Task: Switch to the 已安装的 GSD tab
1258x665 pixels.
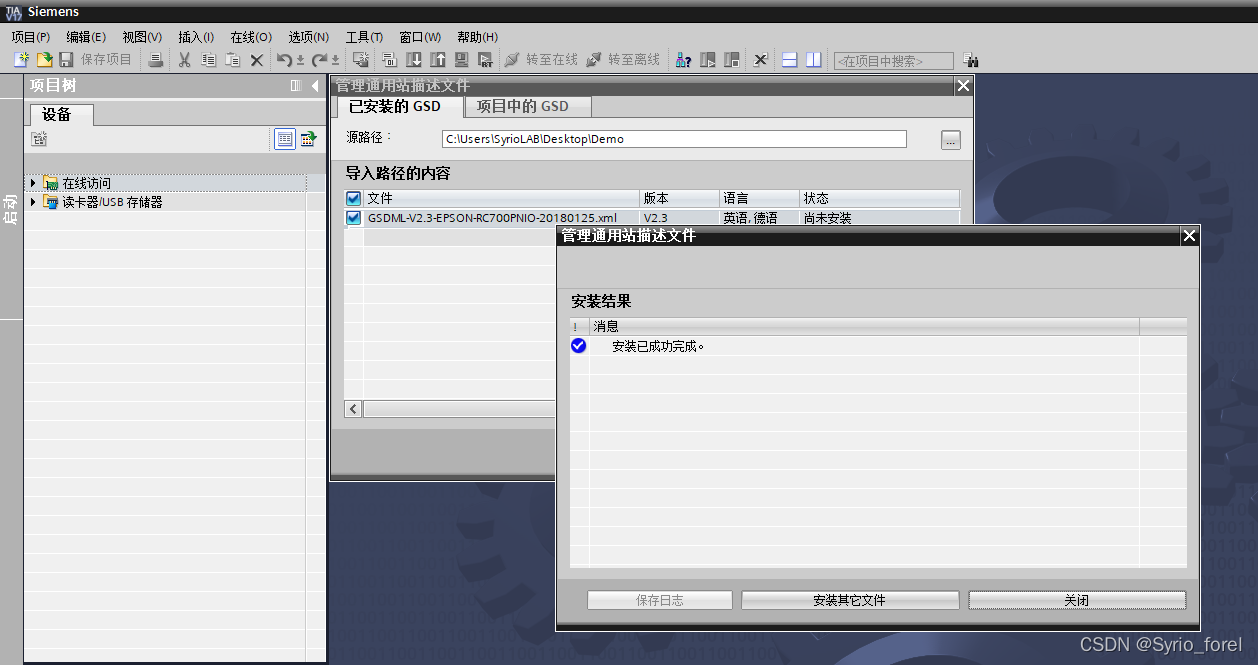Action: (401, 106)
